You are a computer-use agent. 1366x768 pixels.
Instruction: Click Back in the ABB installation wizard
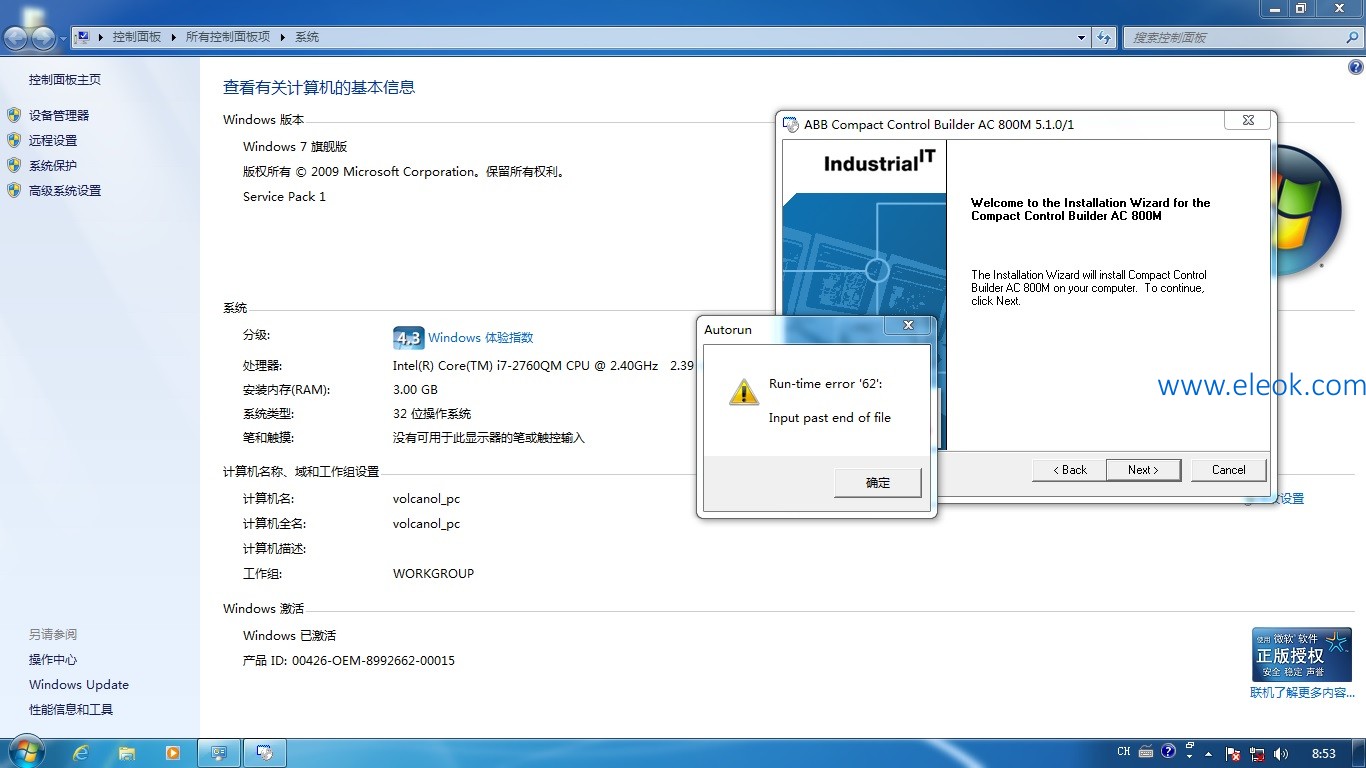coord(1069,470)
